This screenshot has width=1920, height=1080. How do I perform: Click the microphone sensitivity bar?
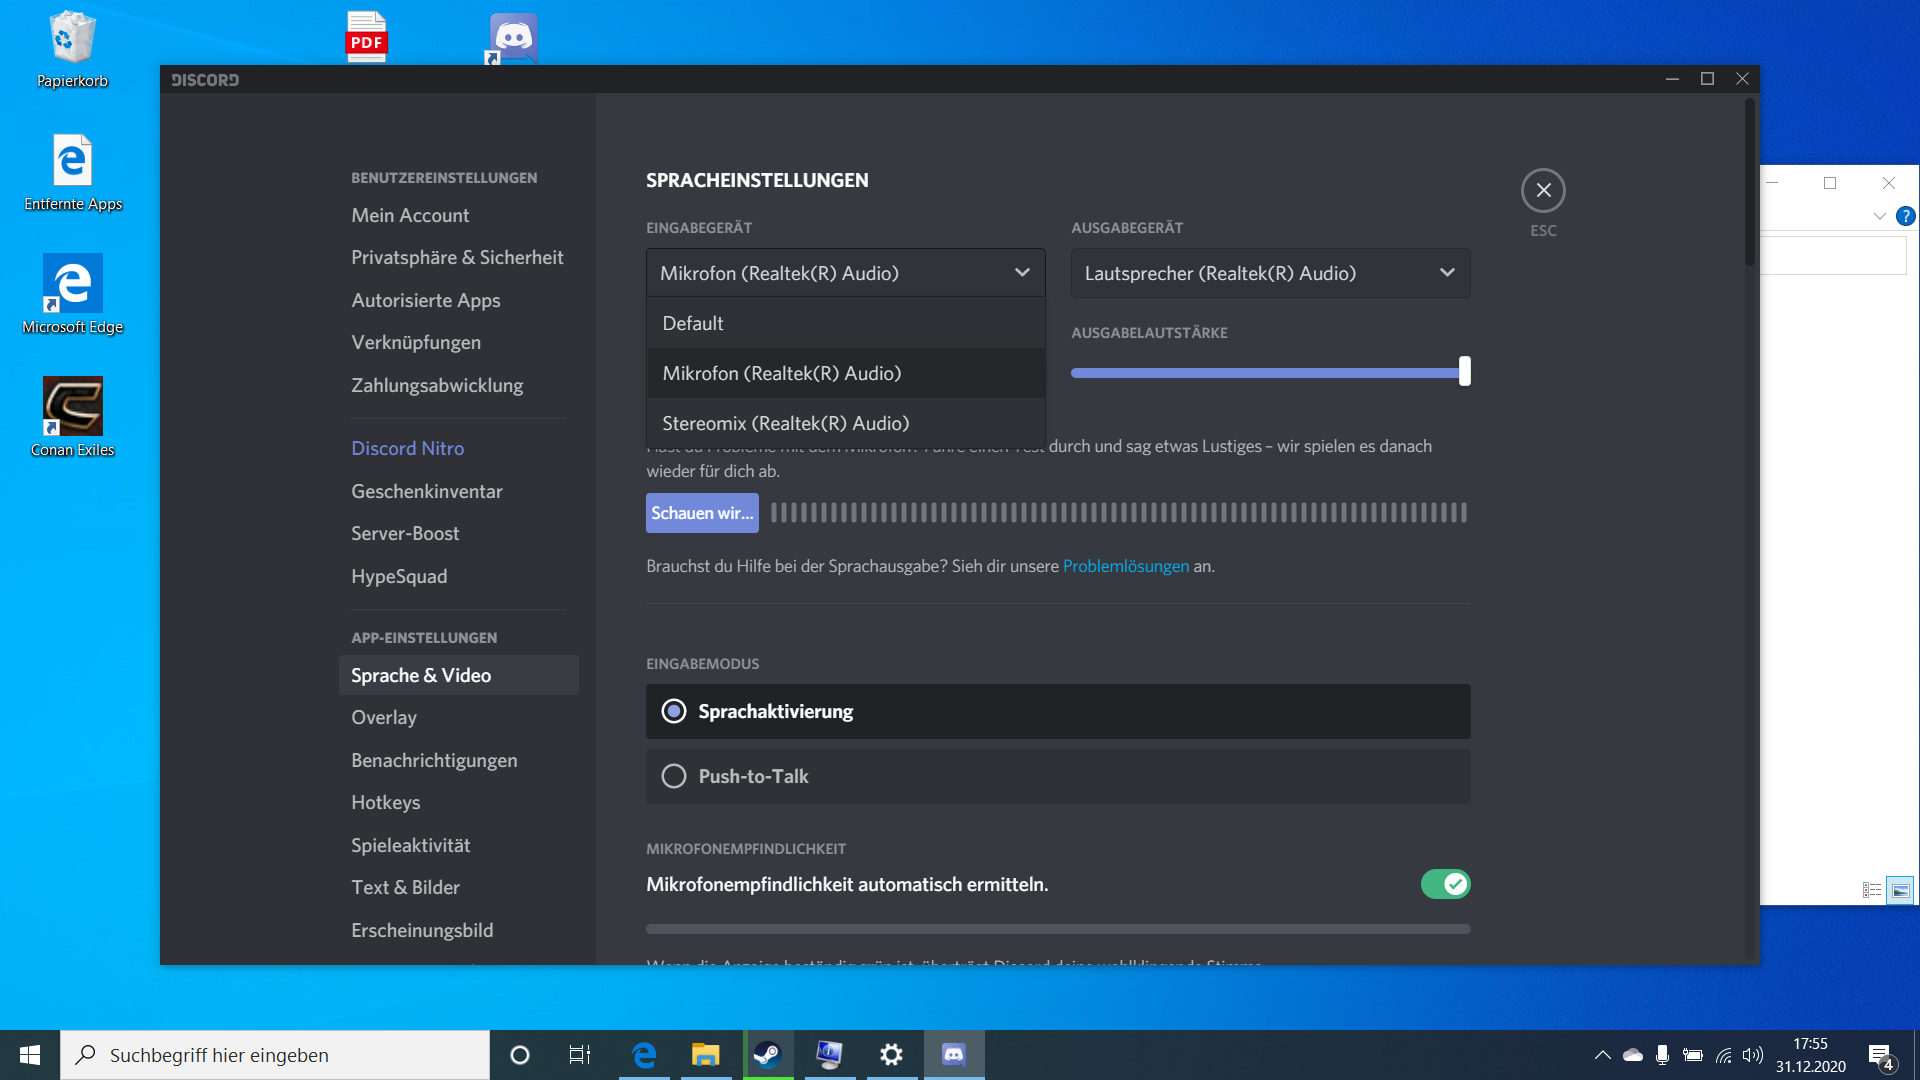point(1058,929)
